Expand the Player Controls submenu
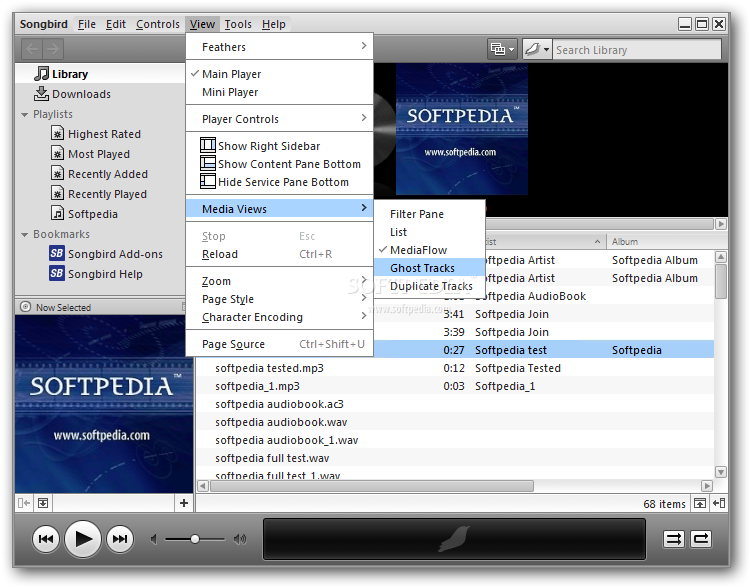The height and width of the screenshot is (588, 751). tap(279, 119)
